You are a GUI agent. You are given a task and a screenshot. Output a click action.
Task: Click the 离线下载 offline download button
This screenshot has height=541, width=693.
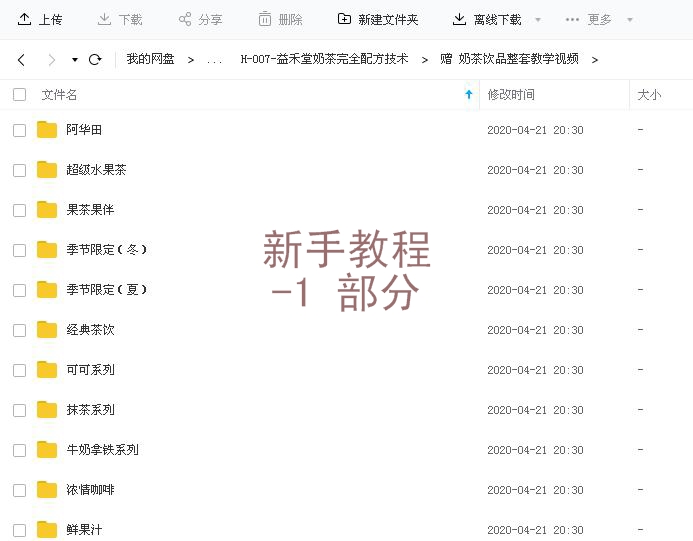coord(487,19)
